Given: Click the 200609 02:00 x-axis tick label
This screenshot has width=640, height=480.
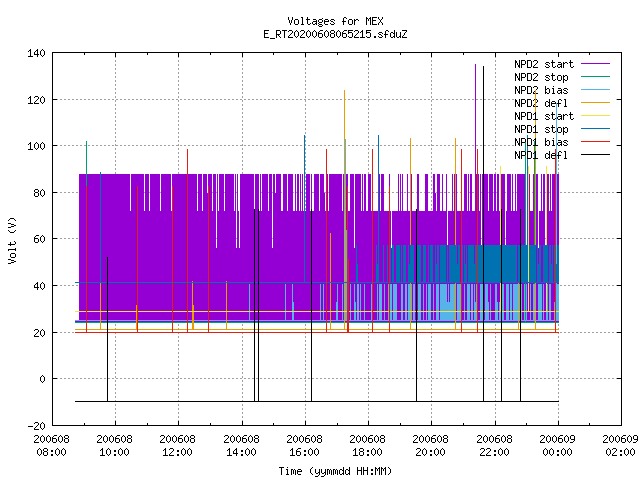Looking at the screenshot, I should click(620, 446).
